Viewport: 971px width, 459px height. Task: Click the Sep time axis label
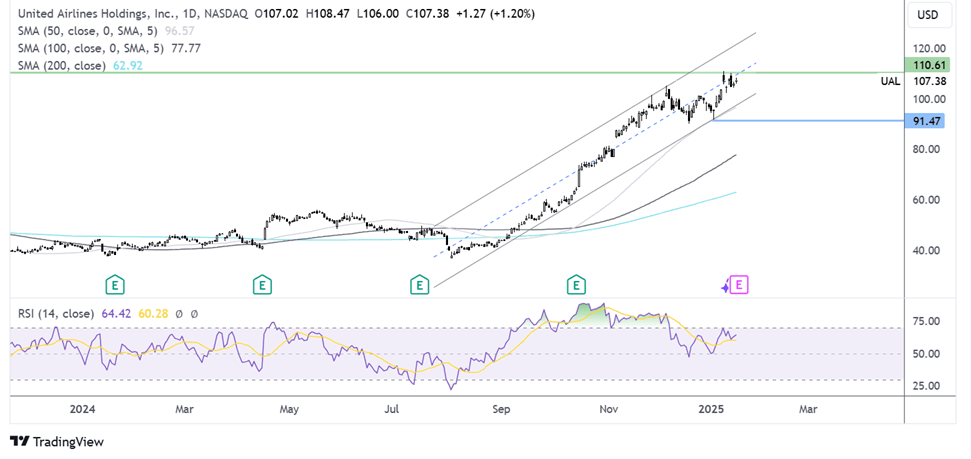[501, 409]
